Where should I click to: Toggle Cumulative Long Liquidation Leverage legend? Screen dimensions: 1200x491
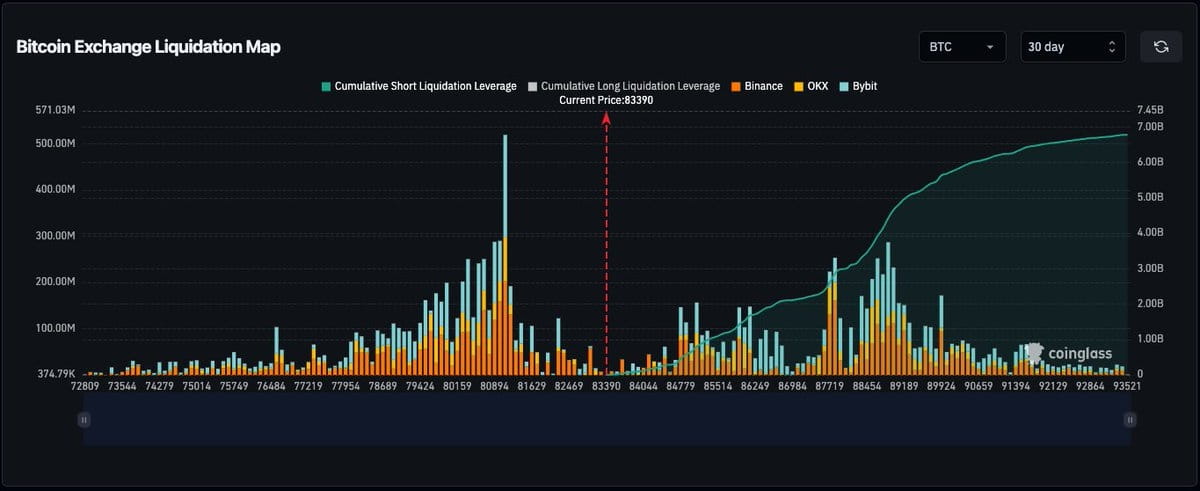(624, 86)
